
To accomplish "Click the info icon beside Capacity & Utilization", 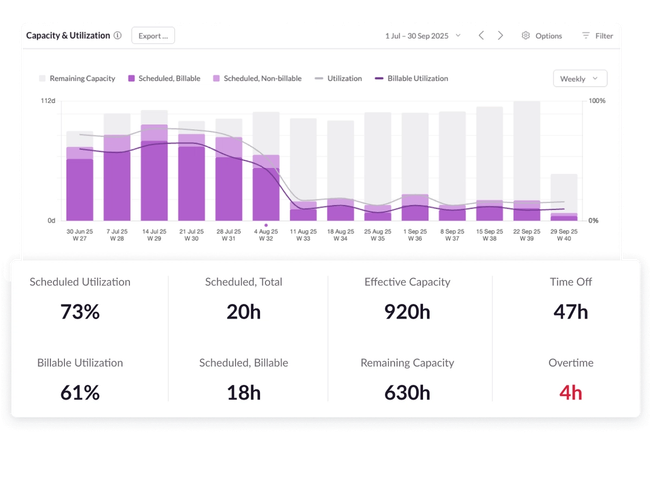I will [x=118, y=35].
